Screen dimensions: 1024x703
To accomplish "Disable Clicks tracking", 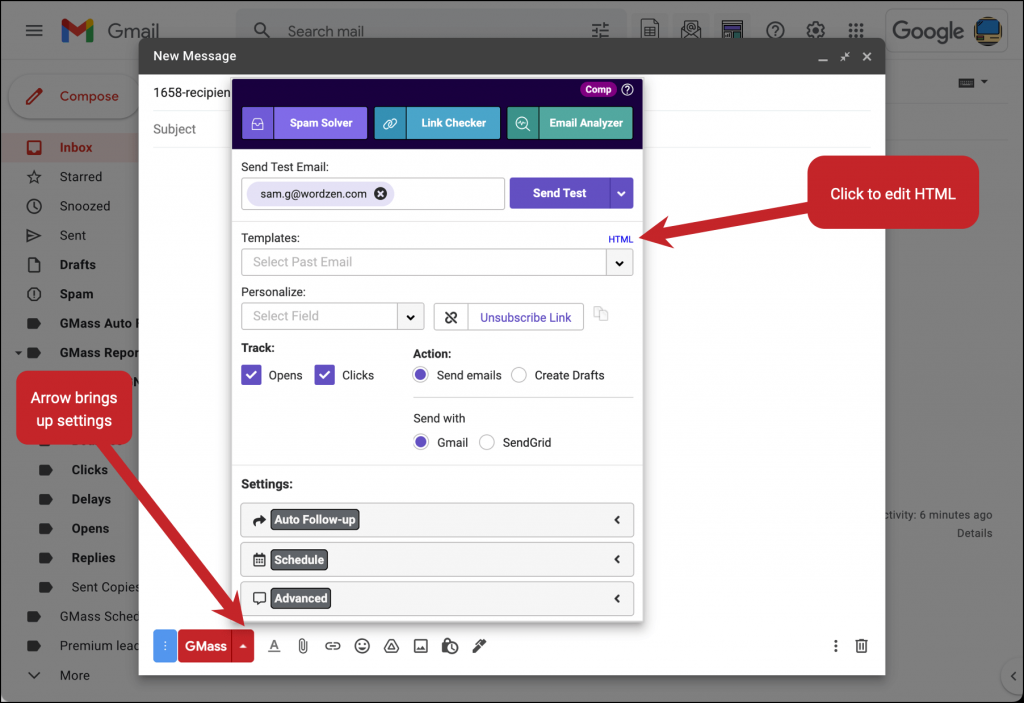I will [325, 374].
